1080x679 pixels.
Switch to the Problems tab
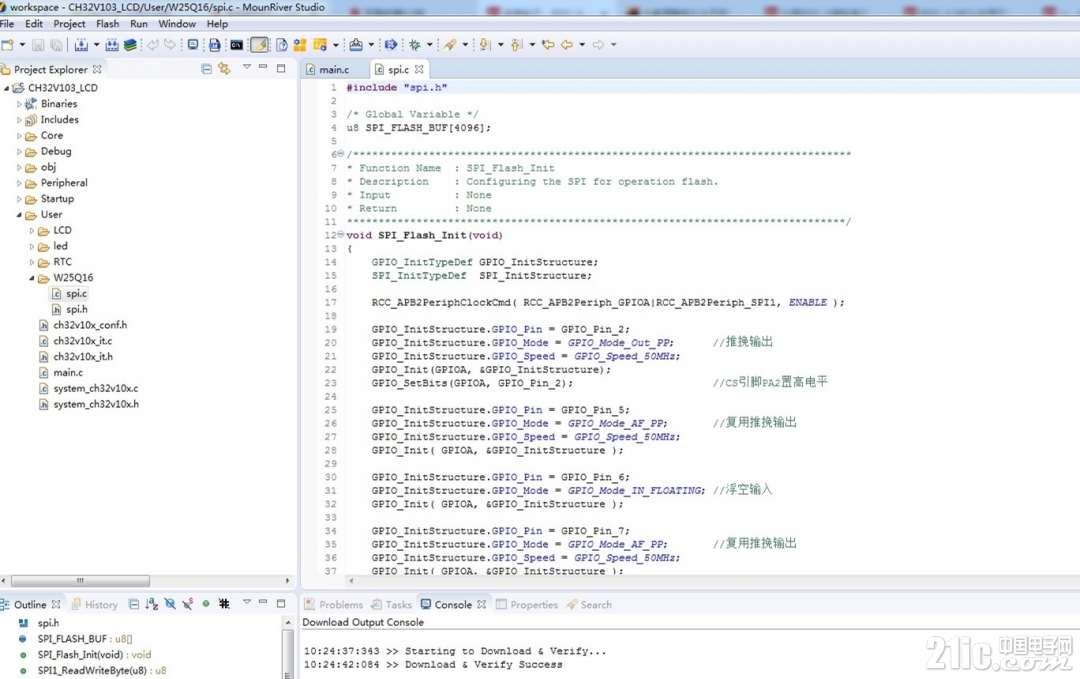334,605
